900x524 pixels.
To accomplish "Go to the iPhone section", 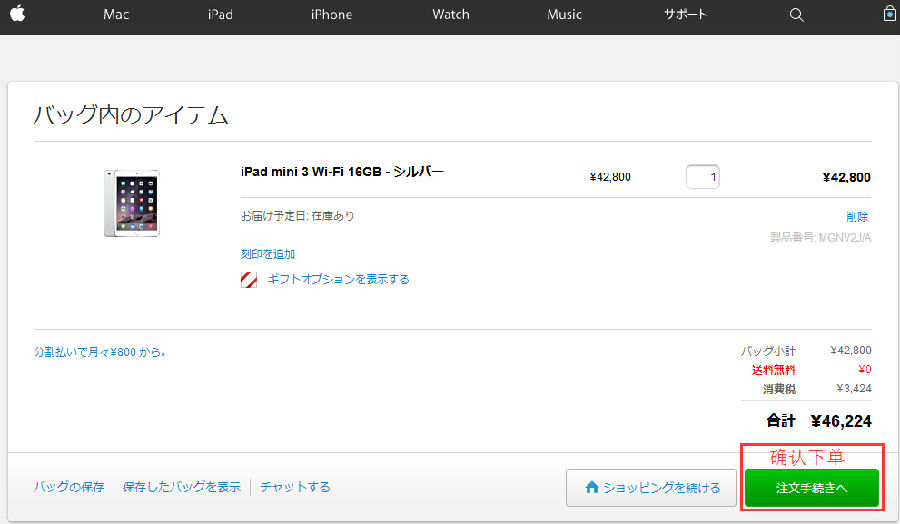I will 331,15.
